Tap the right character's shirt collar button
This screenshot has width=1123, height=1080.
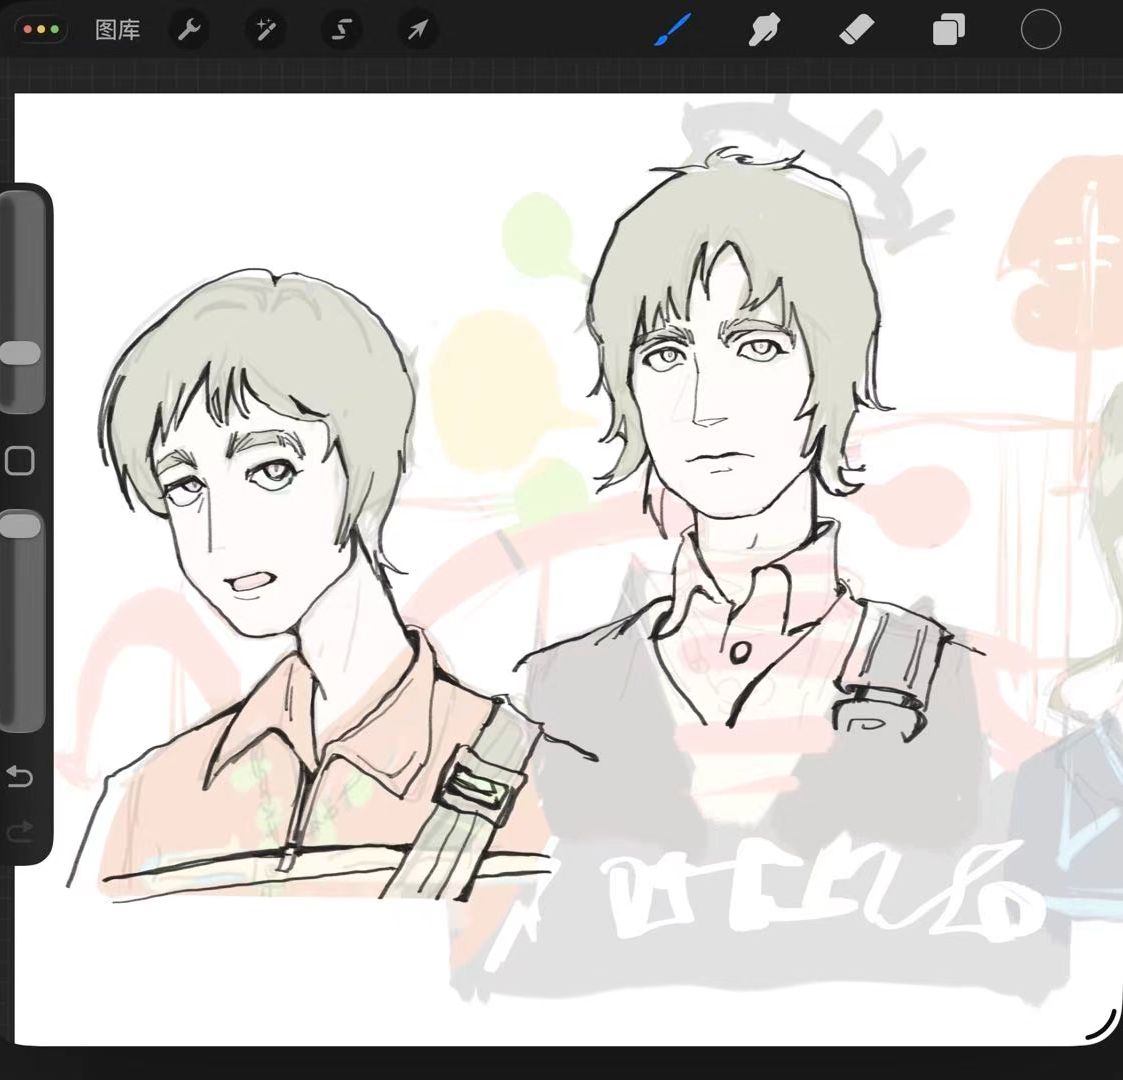pos(740,653)
